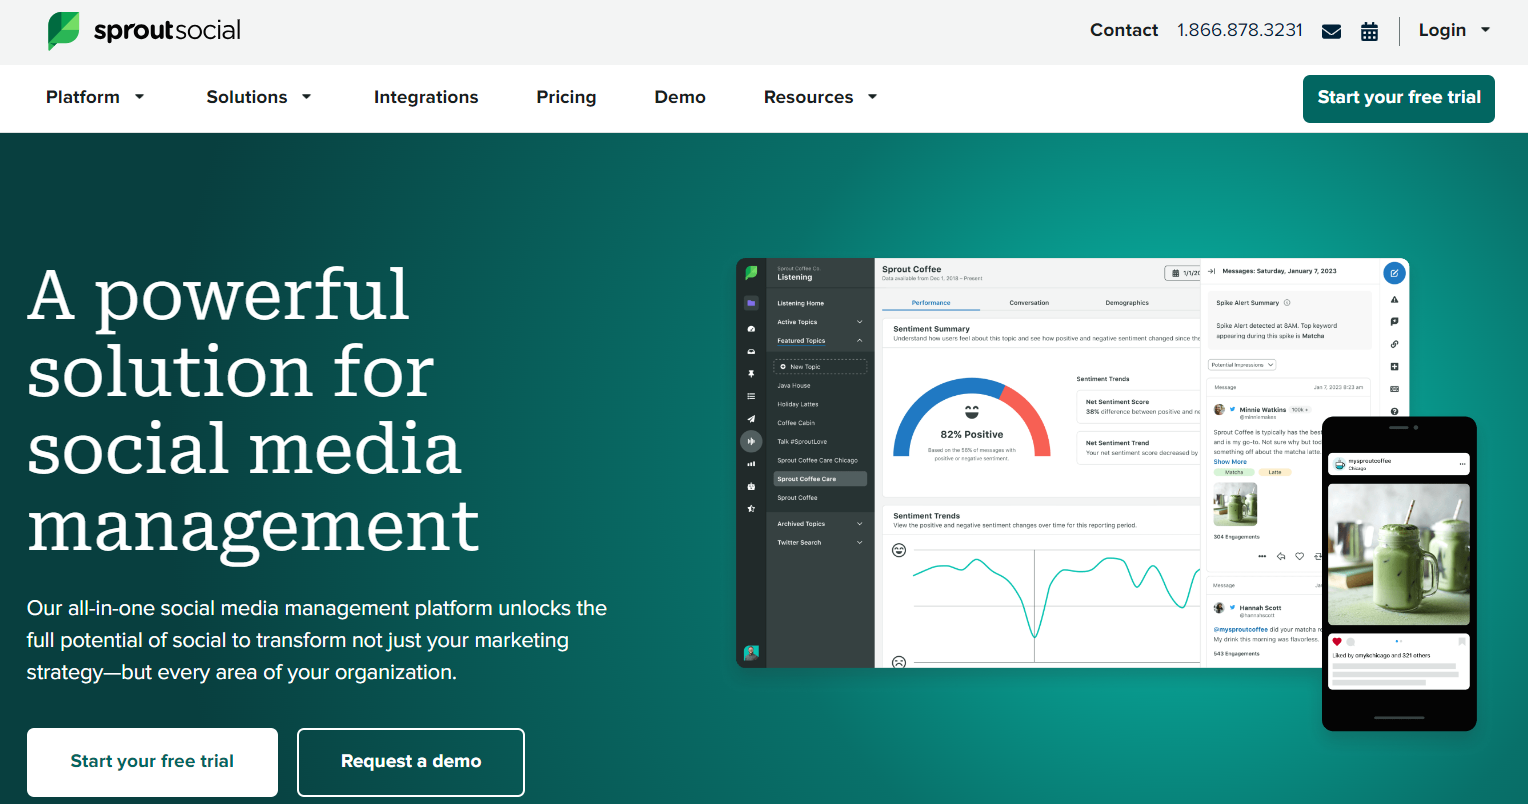The height and width of the screenshot is (804, 1528).
Task: Click the bar chart reports icon in sidebar
Action: coord(751,464)
